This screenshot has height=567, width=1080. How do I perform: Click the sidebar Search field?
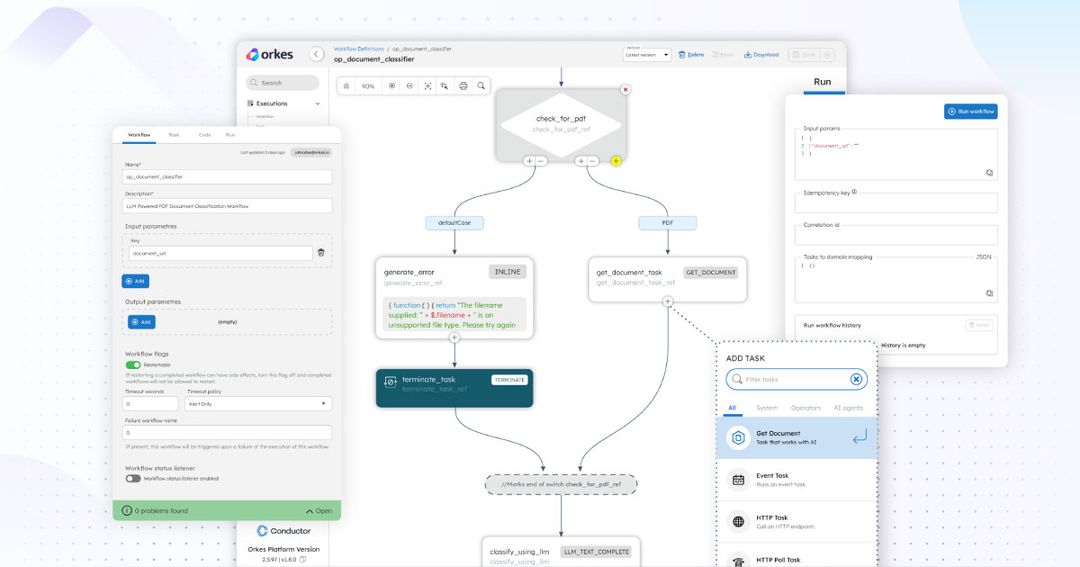pos(282,83)
